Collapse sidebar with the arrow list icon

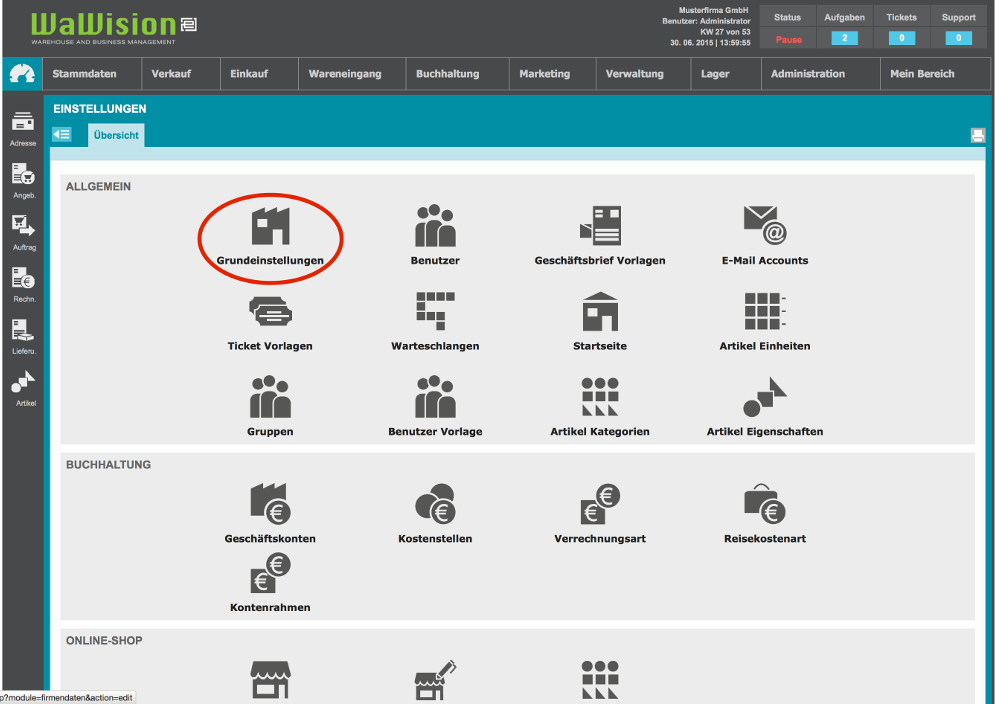(x=62, y=135)
